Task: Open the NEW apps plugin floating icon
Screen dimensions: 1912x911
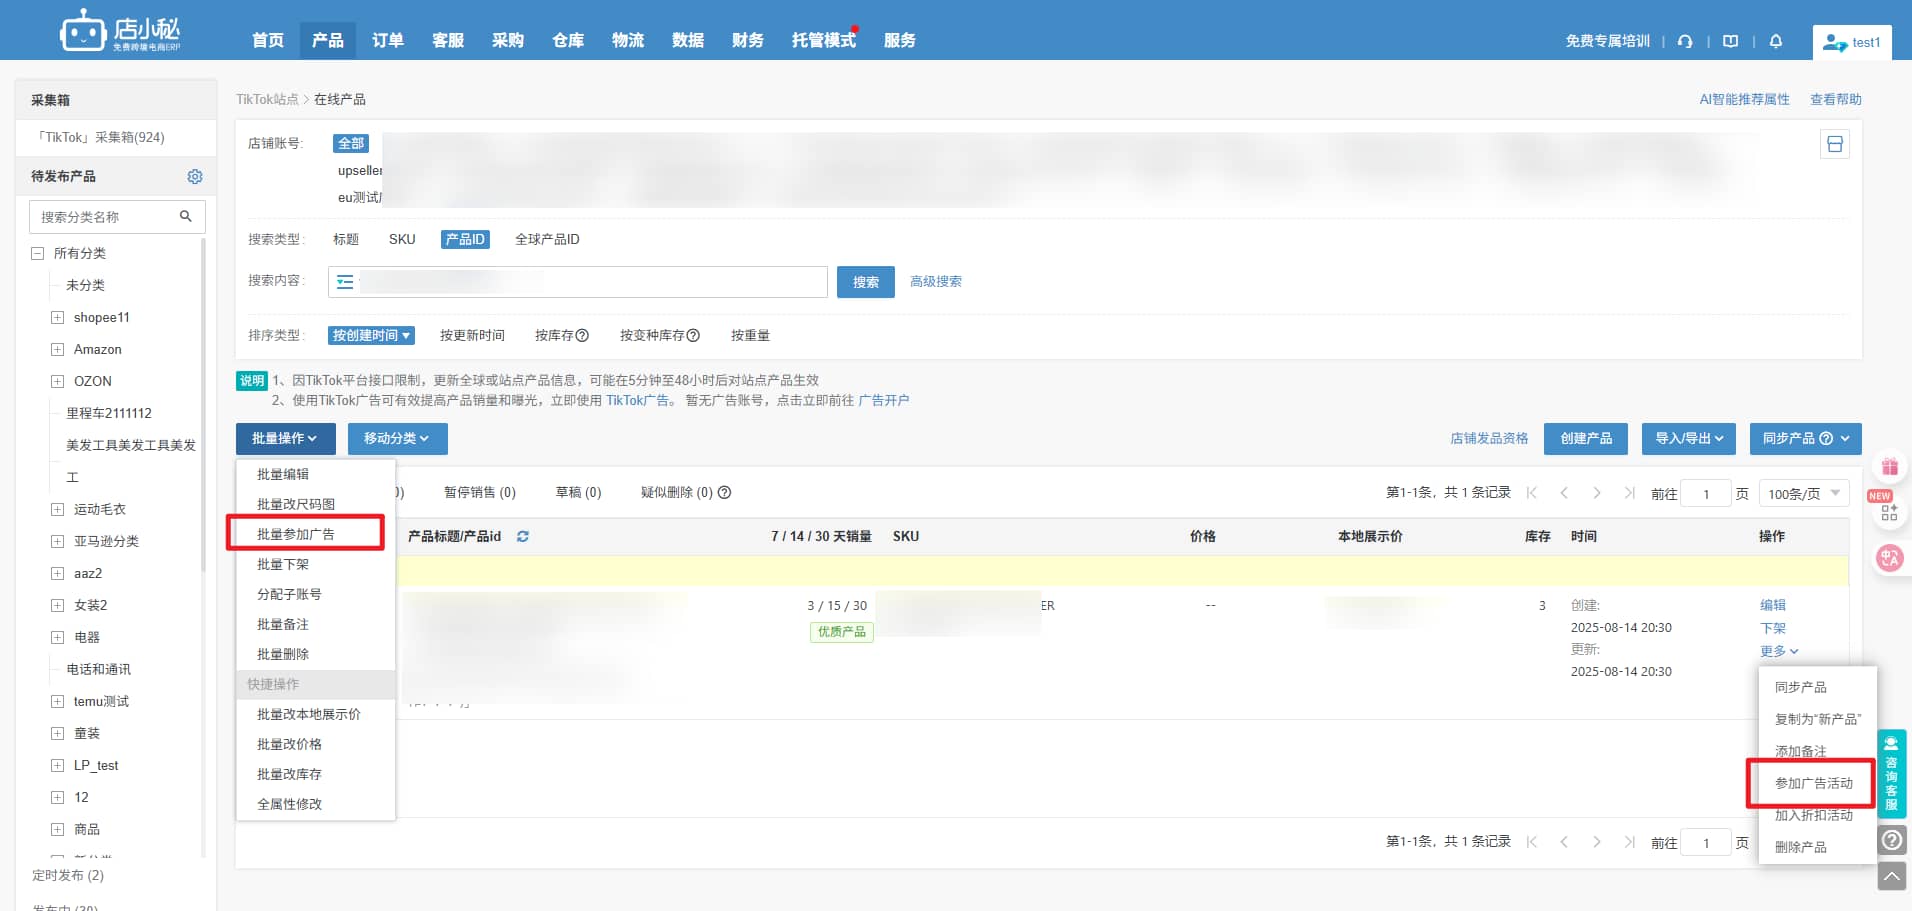Action: (x=1888, y=512)
